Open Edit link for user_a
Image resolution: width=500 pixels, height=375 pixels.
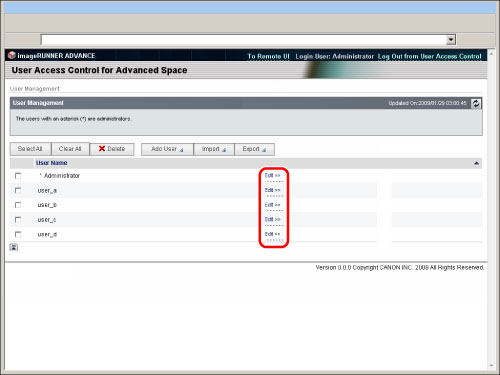272,190
